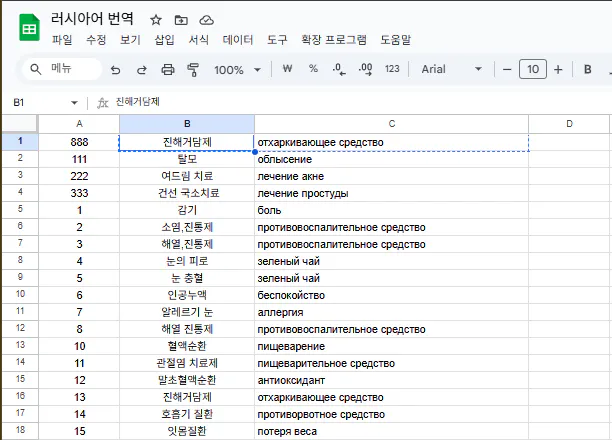
Task: Click the move to folder icon
Action: tap(181, 20)
